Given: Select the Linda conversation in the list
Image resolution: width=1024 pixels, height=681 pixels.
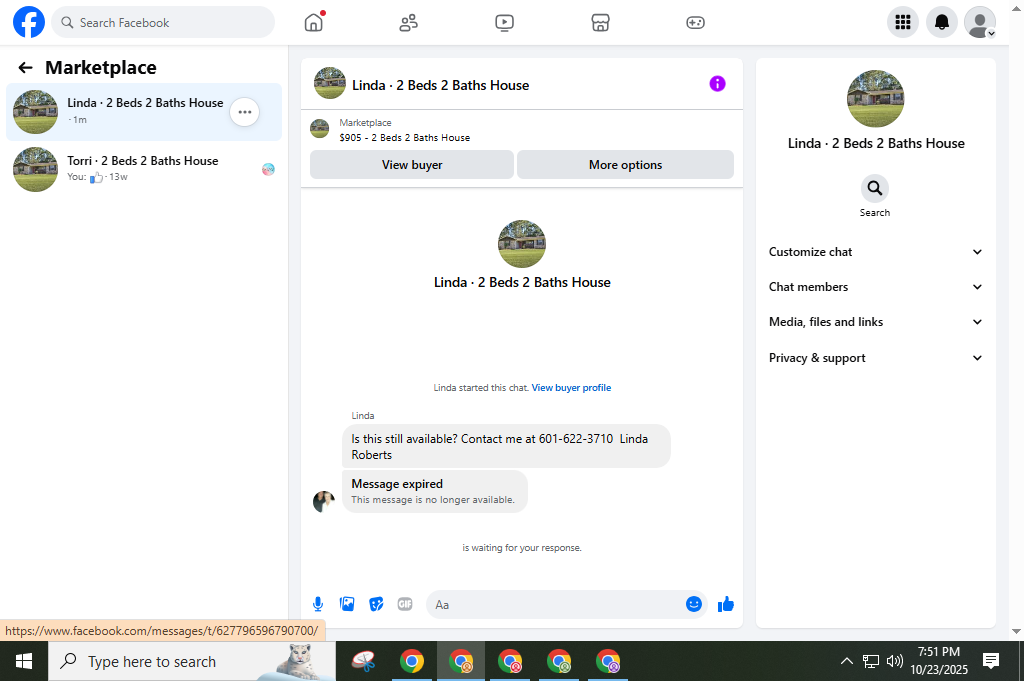Looking at the screenshot, I should 144,112.
